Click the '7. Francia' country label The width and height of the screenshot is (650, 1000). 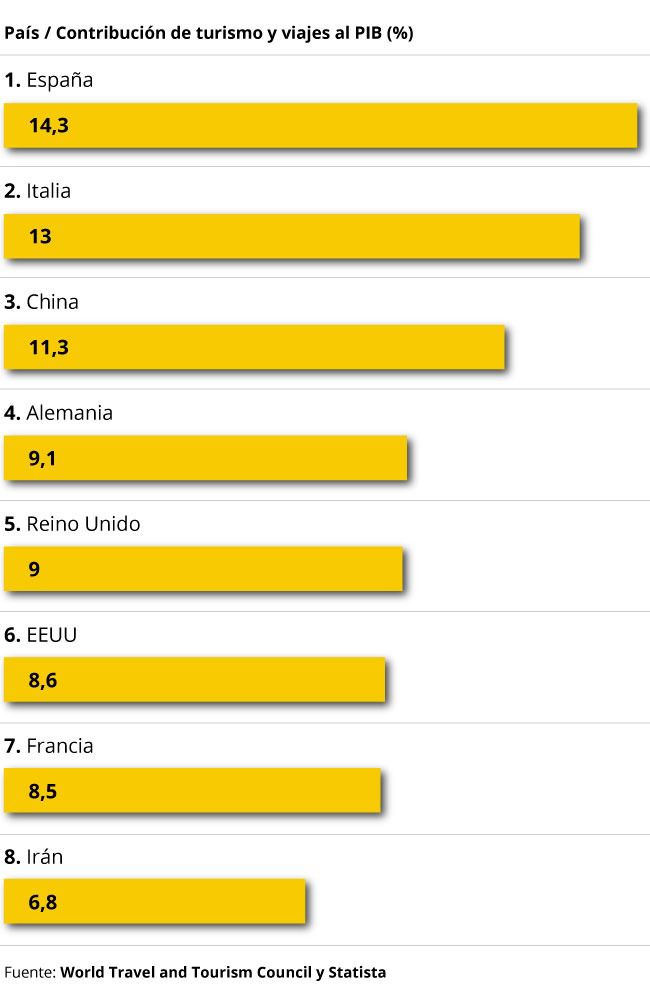pos(48,746)
